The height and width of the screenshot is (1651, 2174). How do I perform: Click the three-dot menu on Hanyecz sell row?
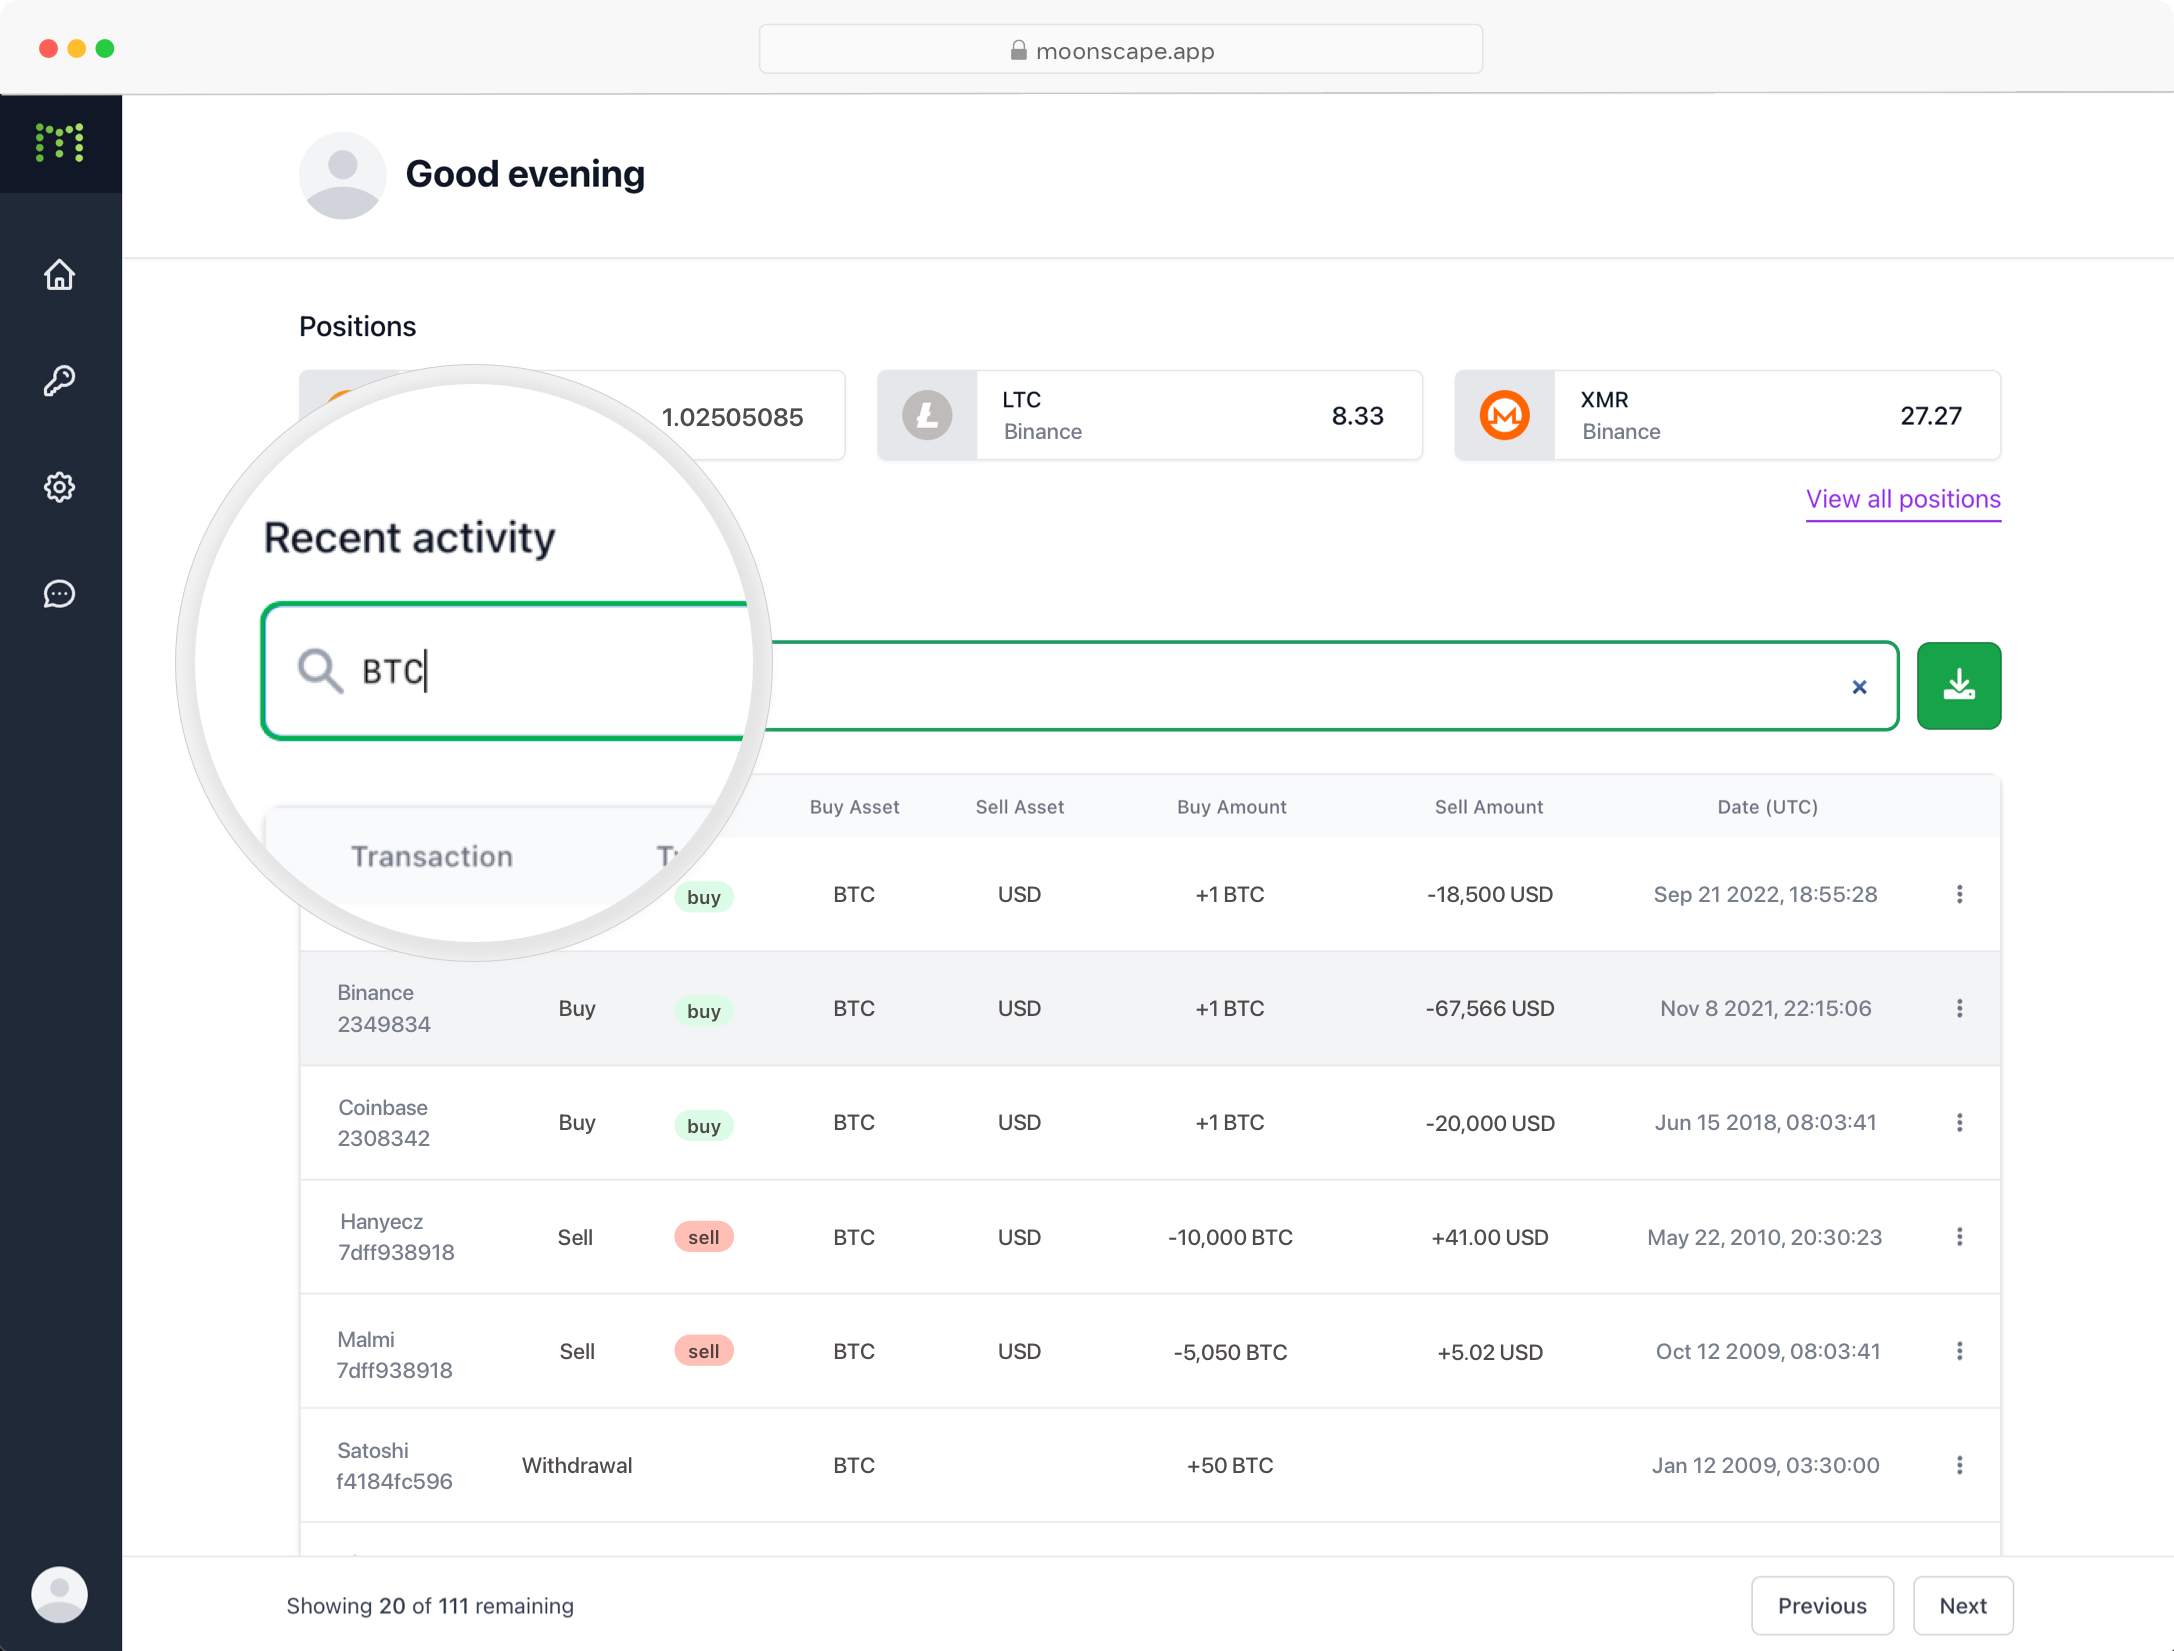[1957, 1237]
